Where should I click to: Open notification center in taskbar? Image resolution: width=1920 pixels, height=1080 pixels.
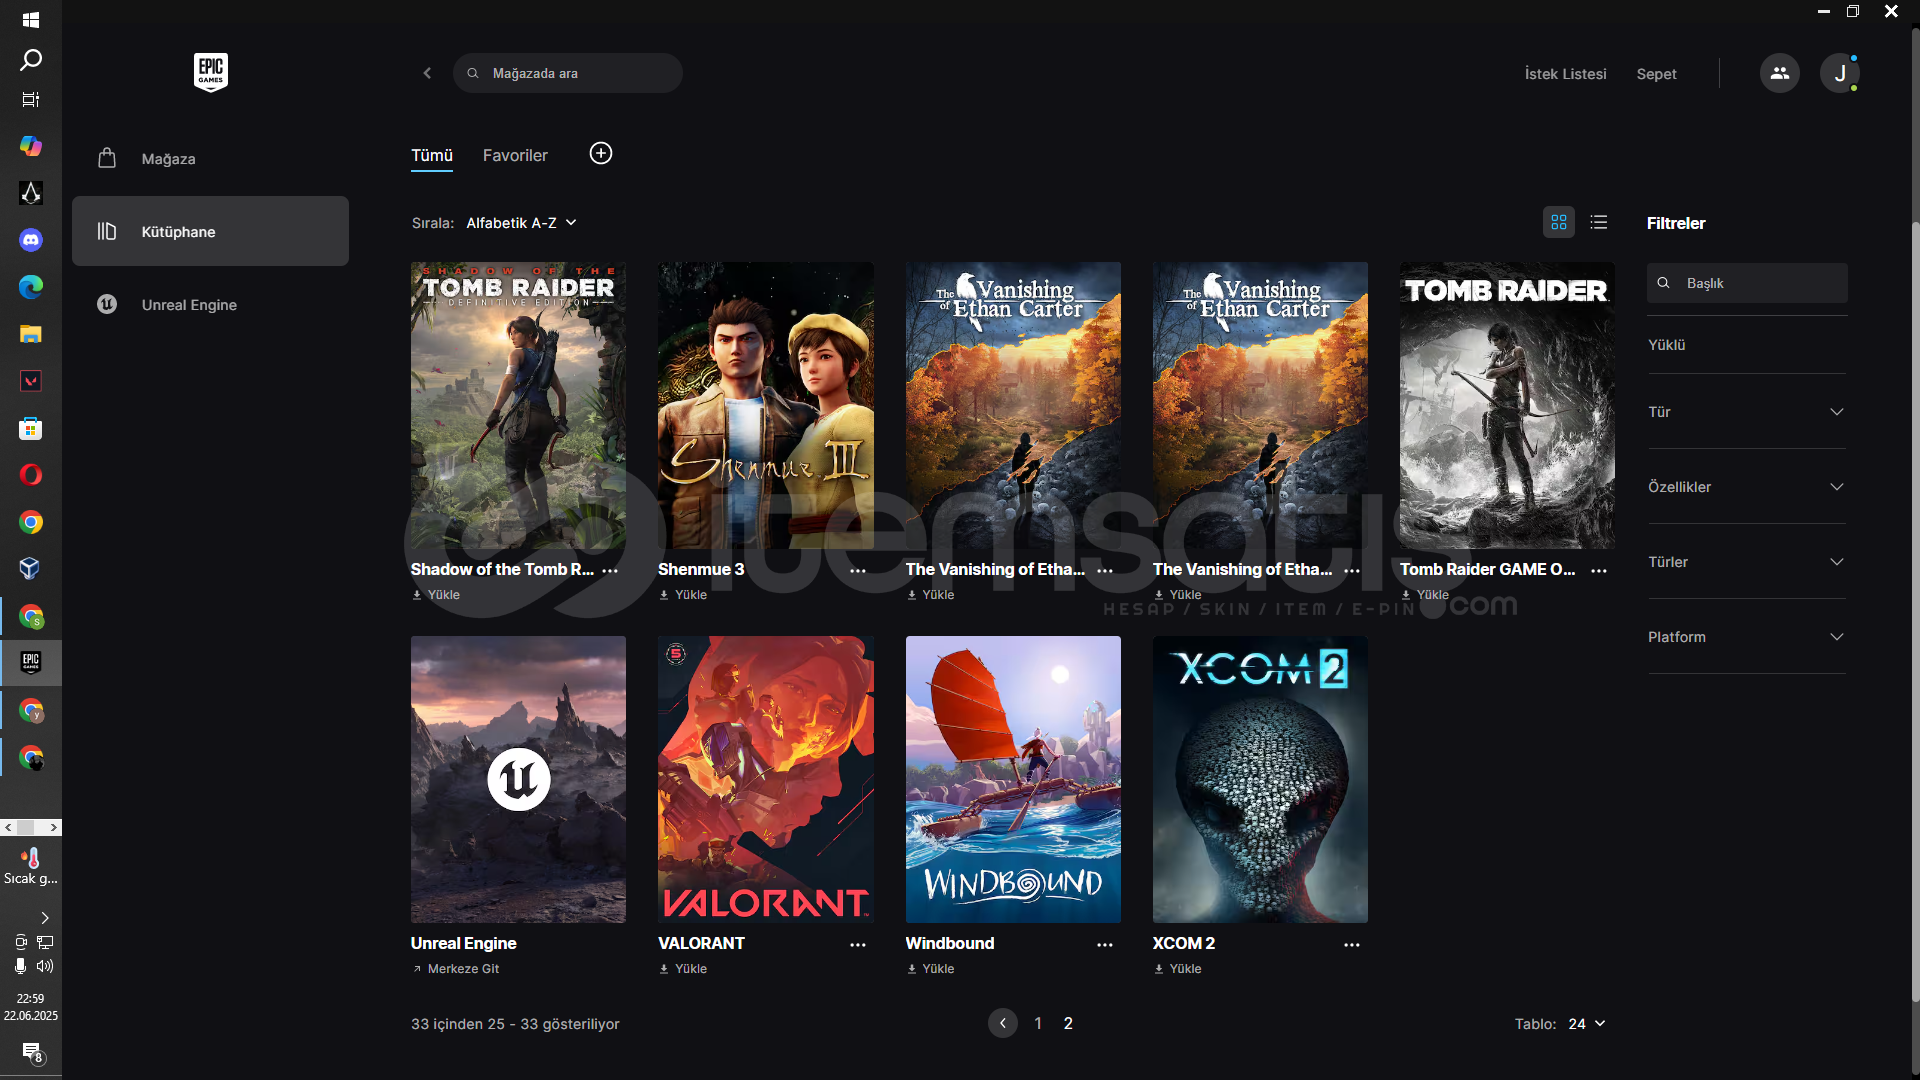click(31, 1052)
